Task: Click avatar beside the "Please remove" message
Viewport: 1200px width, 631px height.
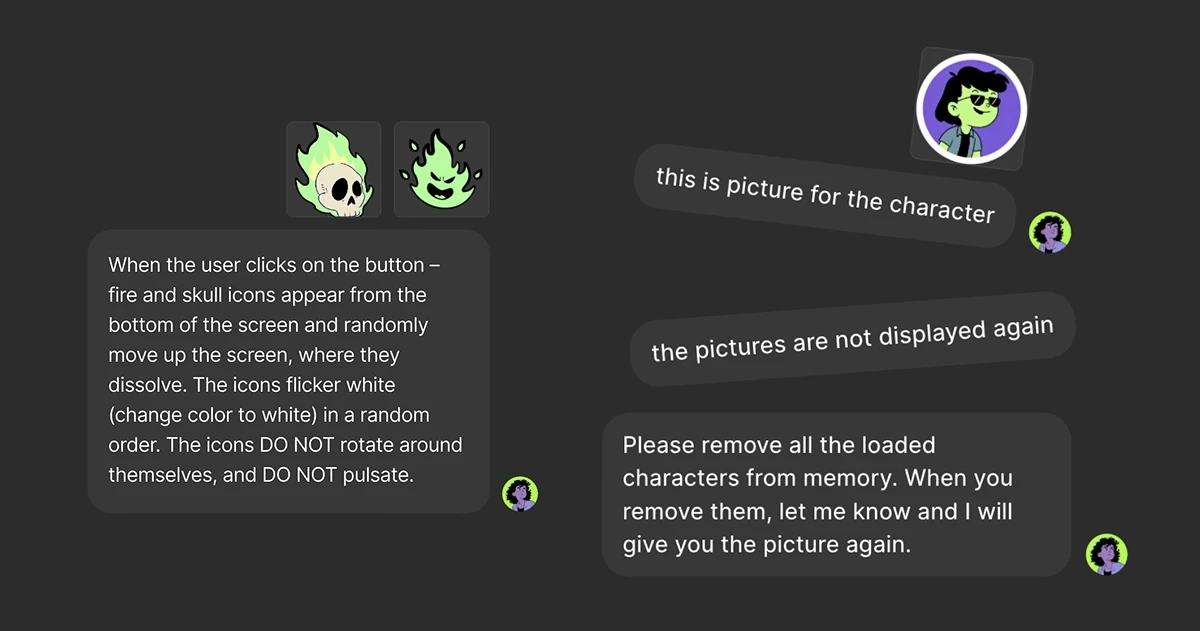Action: [x=1107, y=554]
